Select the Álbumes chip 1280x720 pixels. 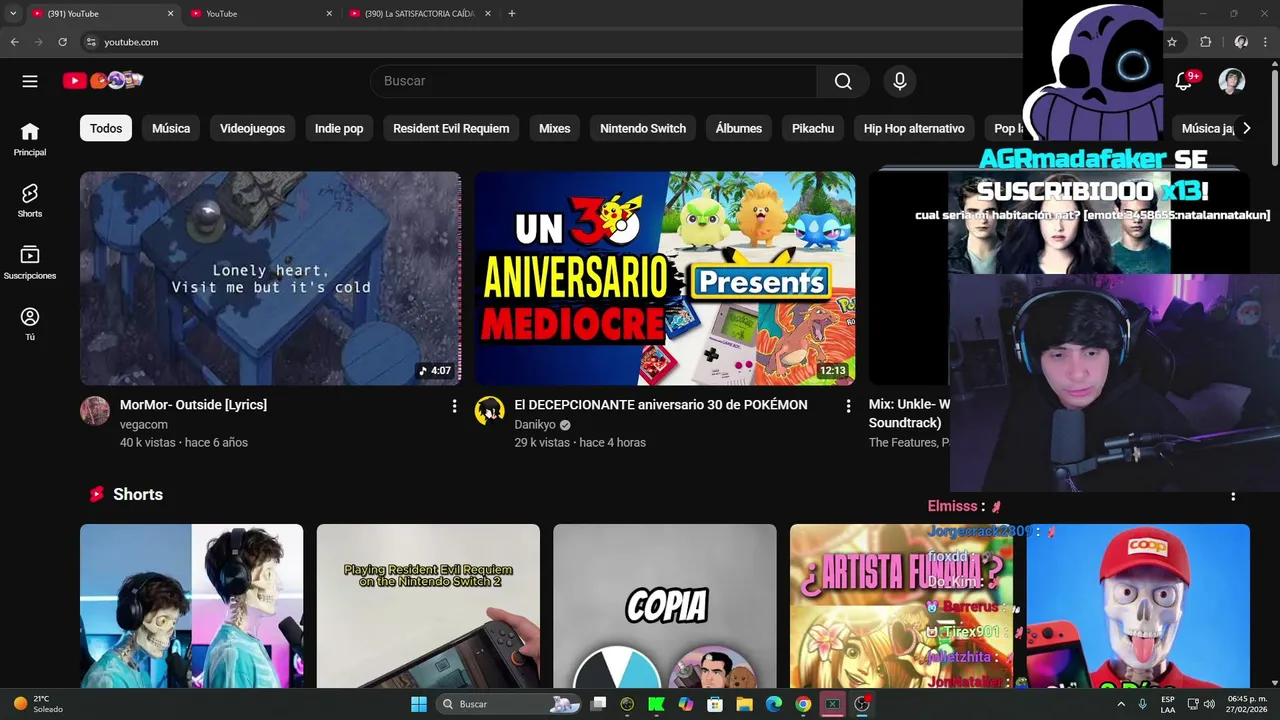(x=739, y=128)
